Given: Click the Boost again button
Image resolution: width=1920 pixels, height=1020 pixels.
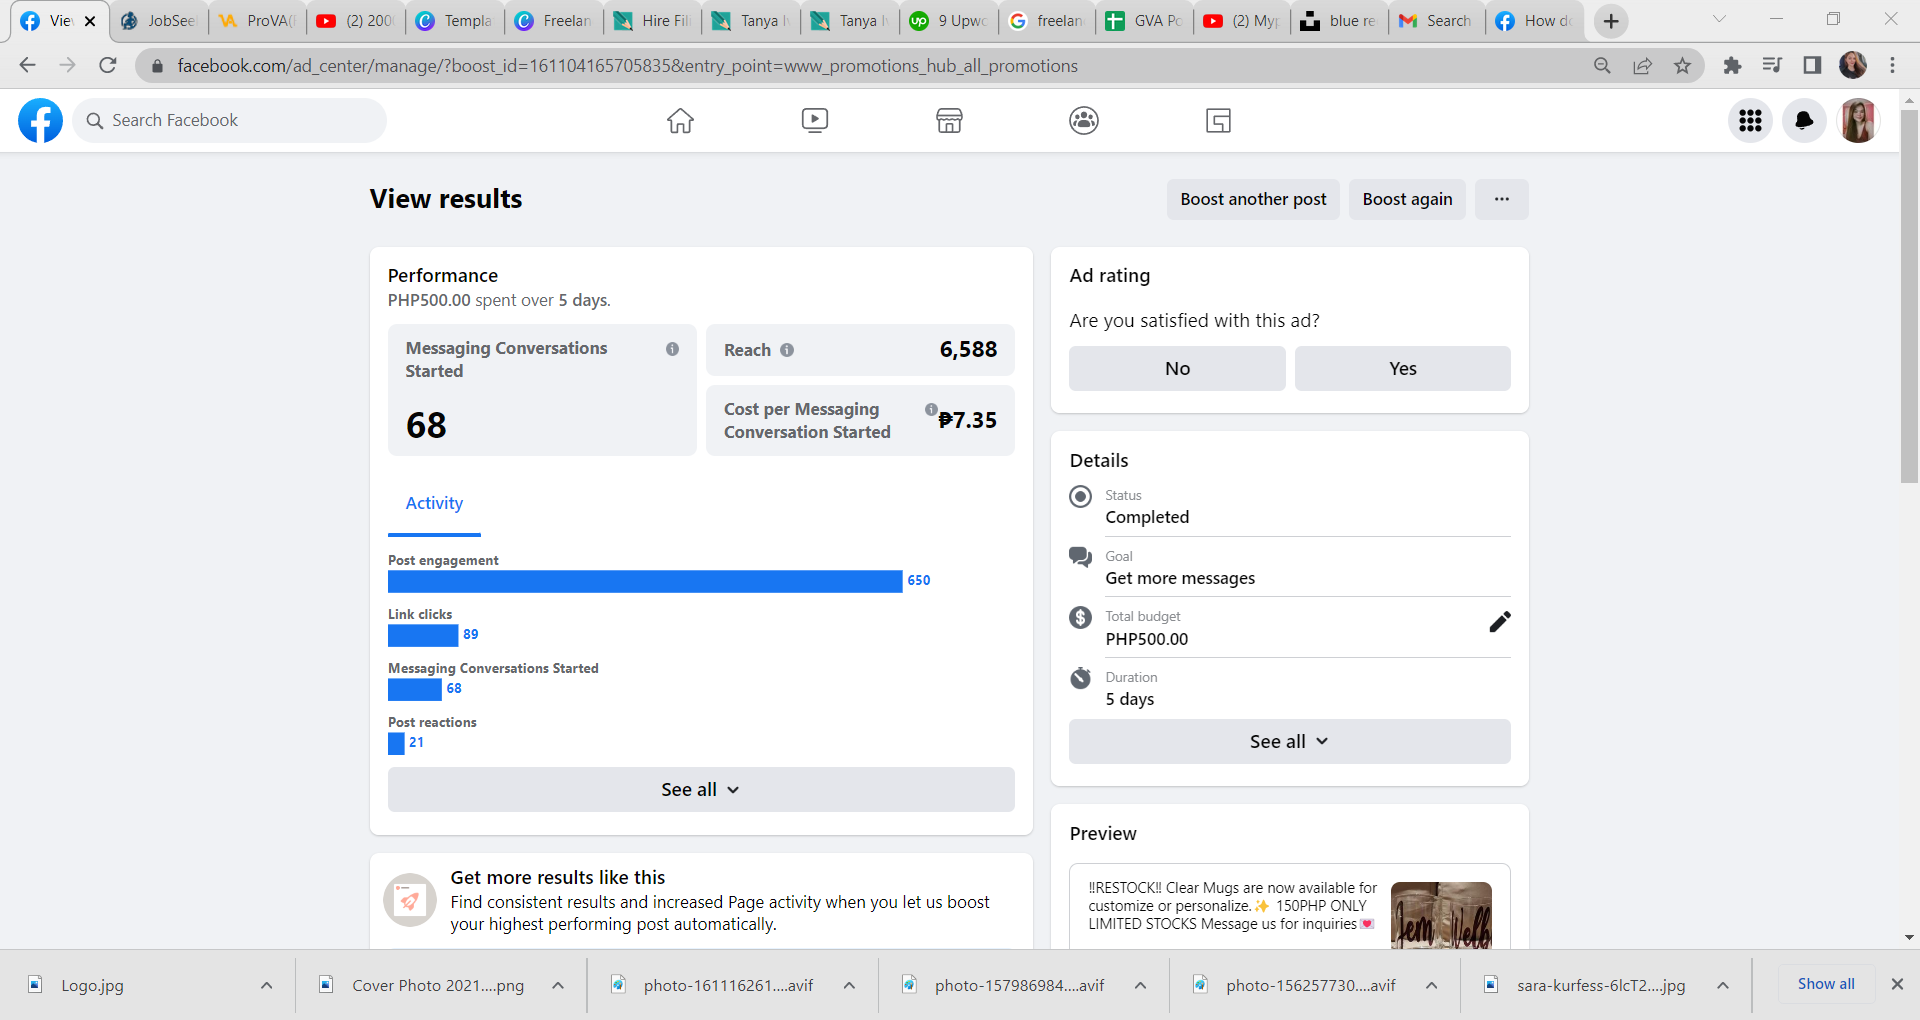Looking at the screenshot, I should click(1407, 199).
